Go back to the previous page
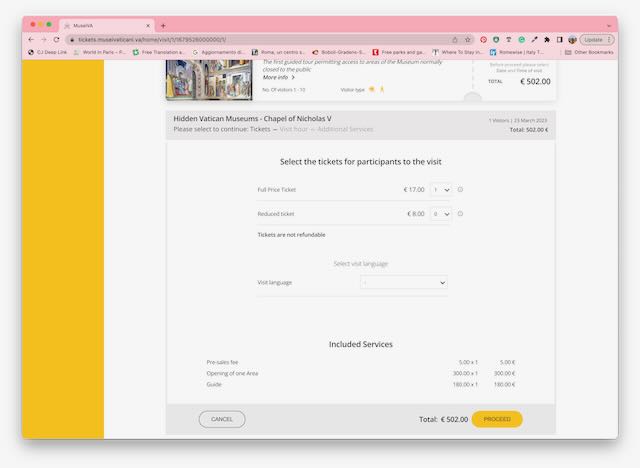The height and width of the screenshot is (468, 640). 31,40
